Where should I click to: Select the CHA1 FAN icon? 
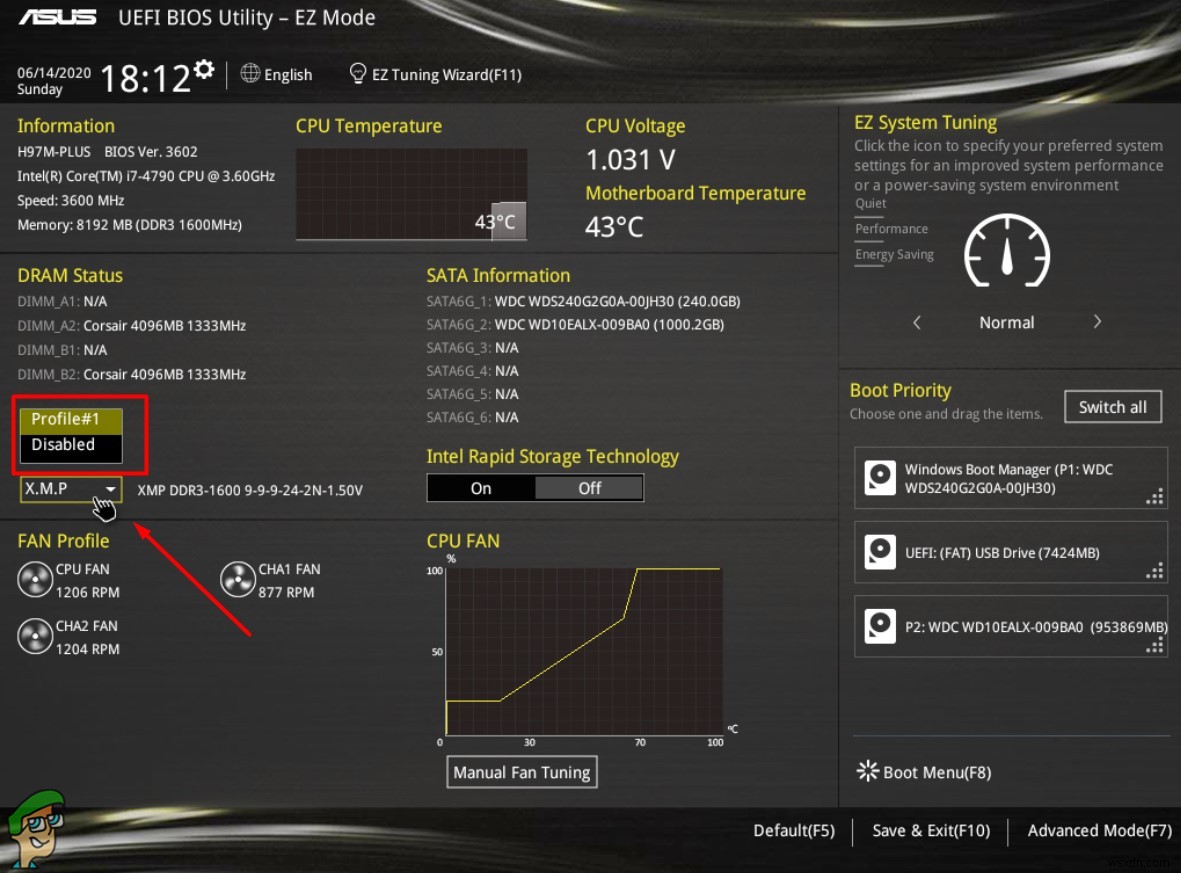(x=238, y=579)
